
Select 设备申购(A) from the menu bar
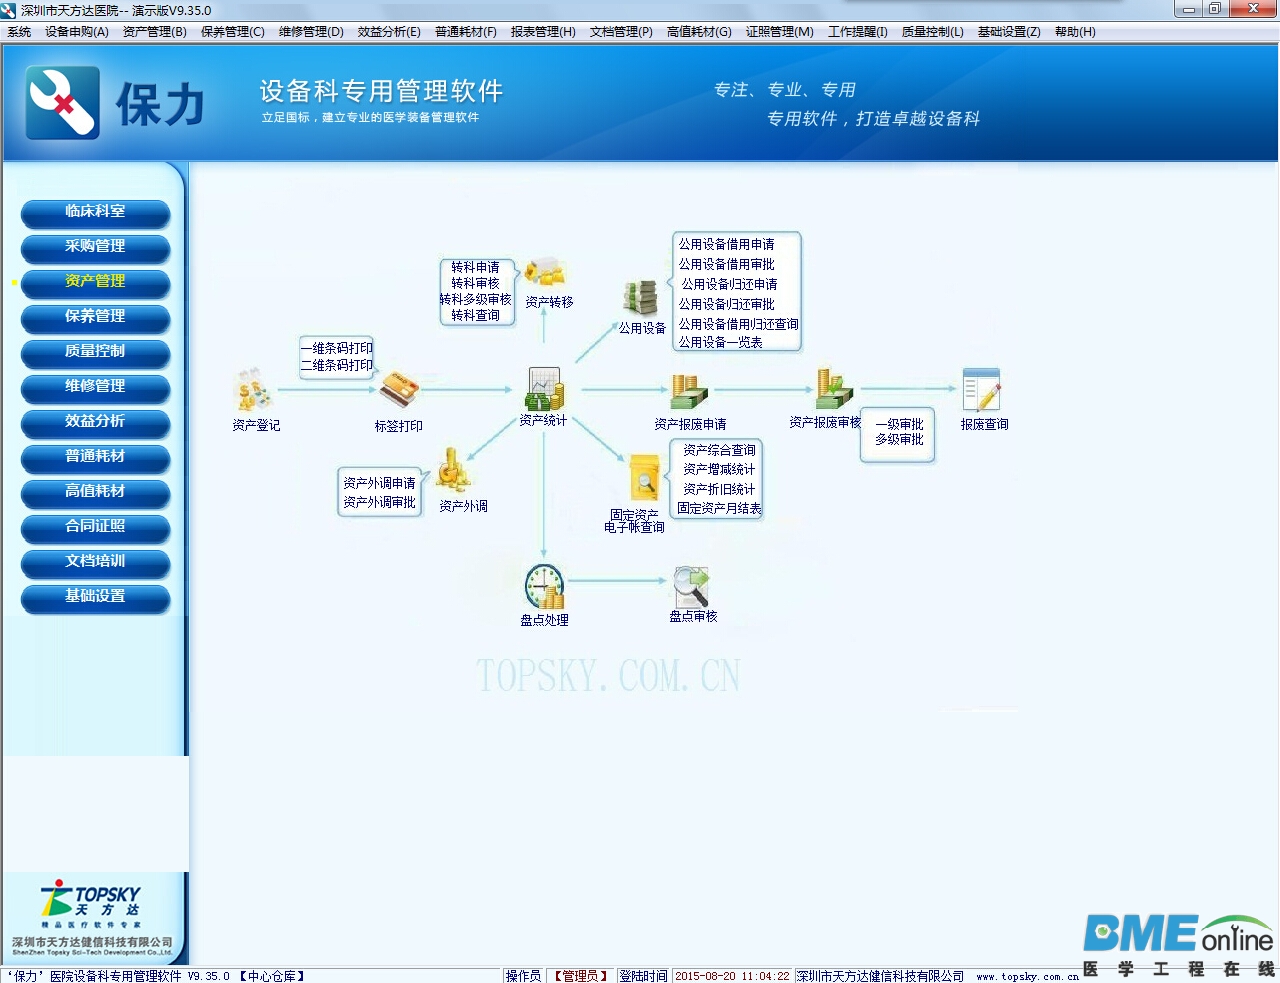[79, 31]
